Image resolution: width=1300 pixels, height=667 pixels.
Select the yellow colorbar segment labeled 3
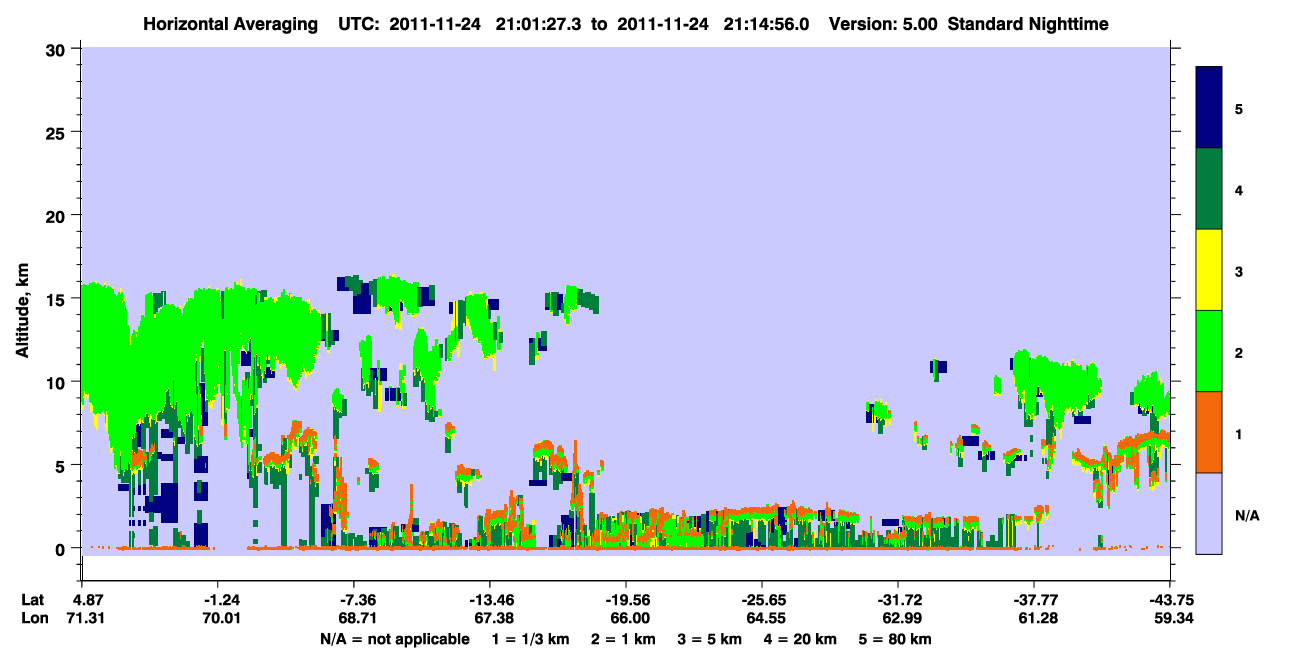[1209, 270]
